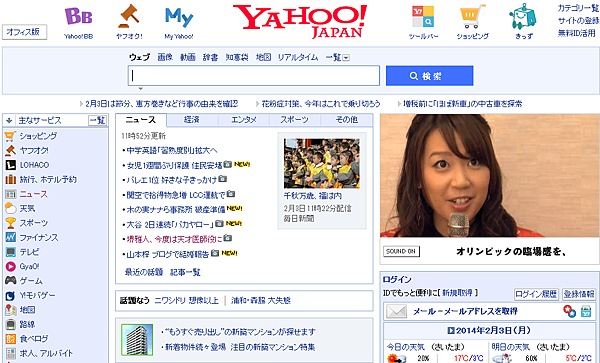Switch to the Economy tab

[x=192, y=120]
